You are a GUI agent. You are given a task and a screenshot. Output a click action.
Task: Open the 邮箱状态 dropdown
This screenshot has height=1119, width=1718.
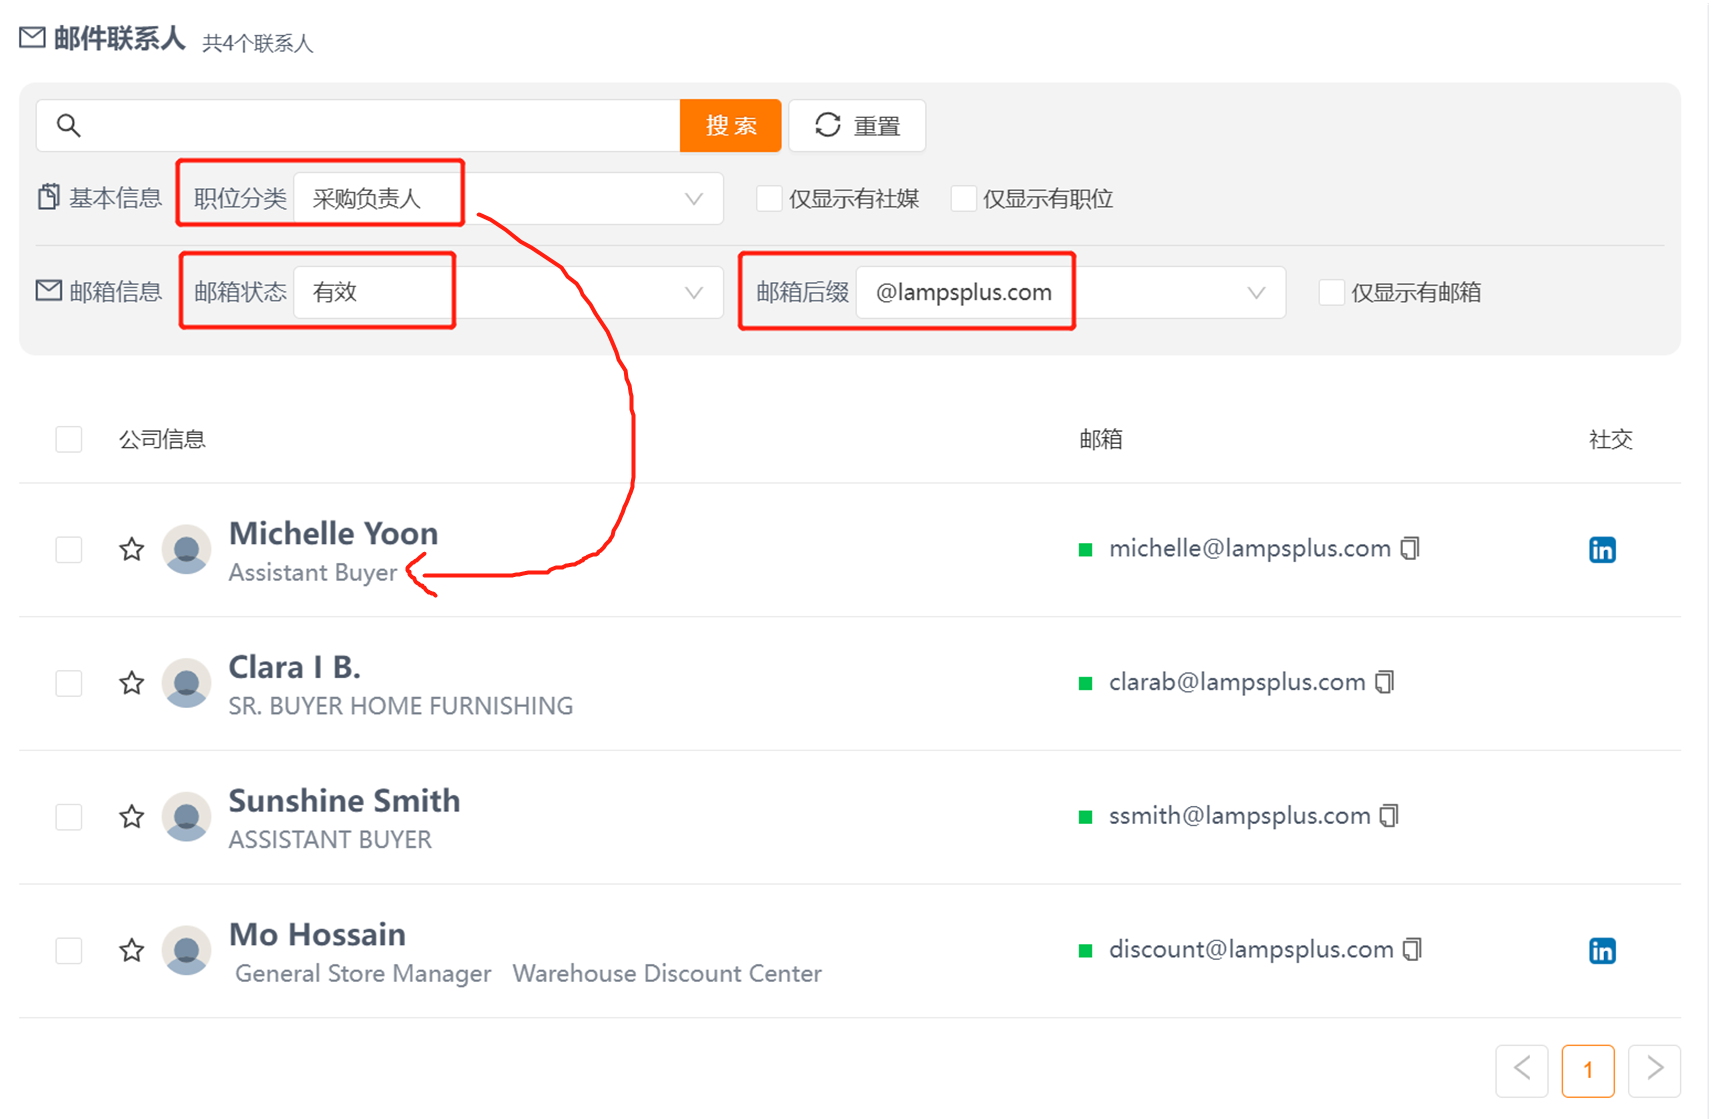click(x=508, y=292)
